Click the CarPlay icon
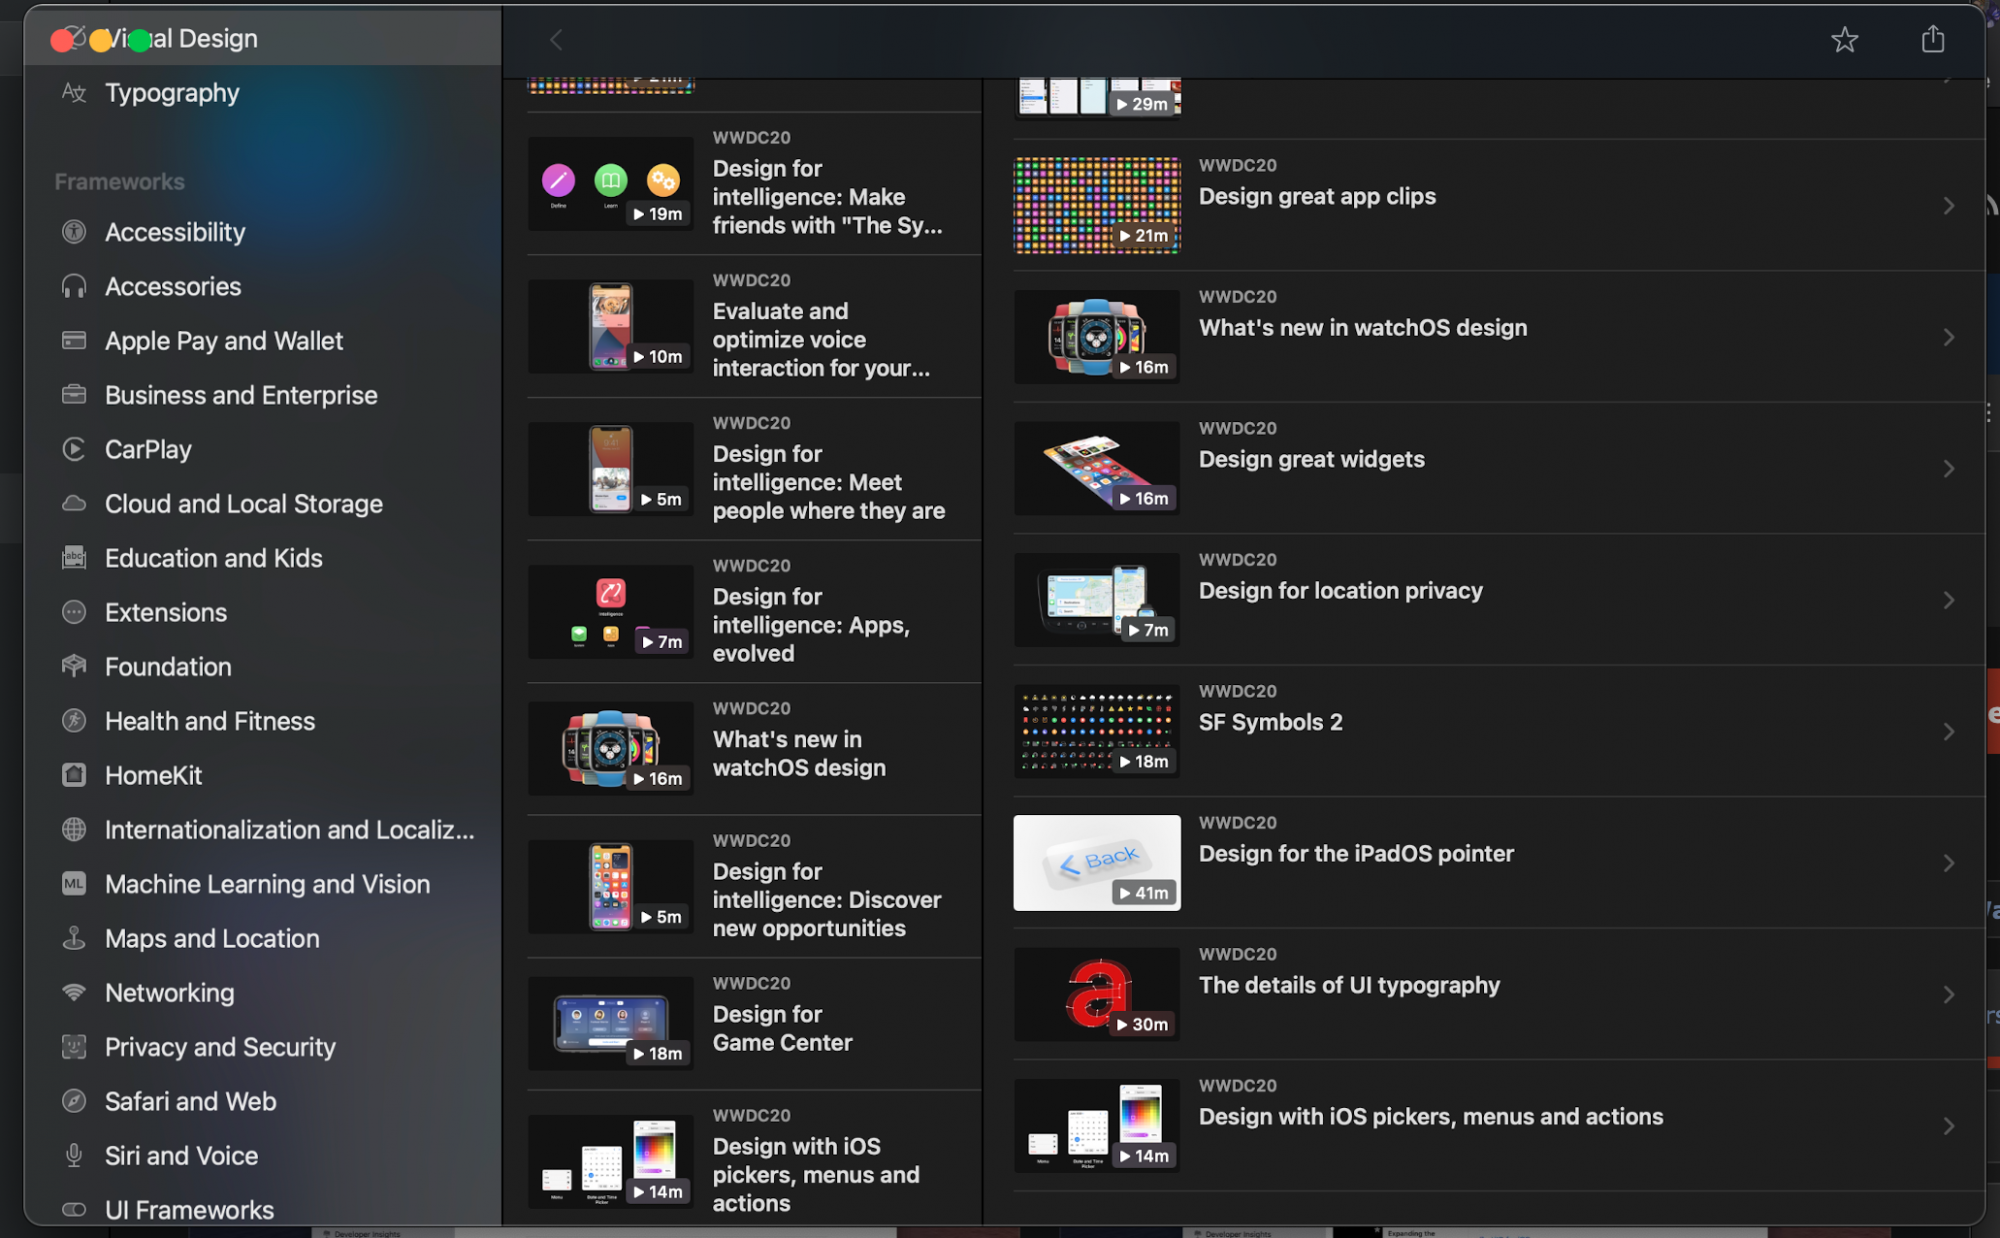This screenshot has width=2000, height=1238. 74,449
